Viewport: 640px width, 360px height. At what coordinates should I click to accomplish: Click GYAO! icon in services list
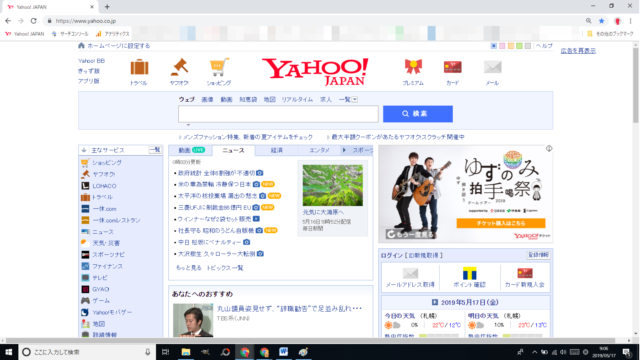tap(85, 289)
